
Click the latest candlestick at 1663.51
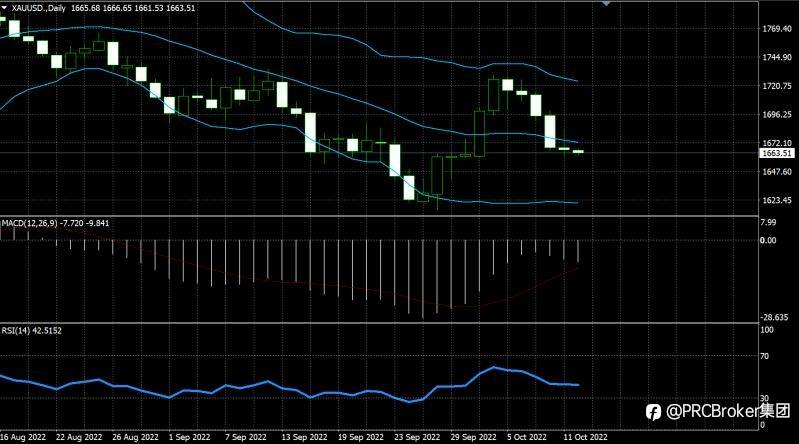coord(578,152)
